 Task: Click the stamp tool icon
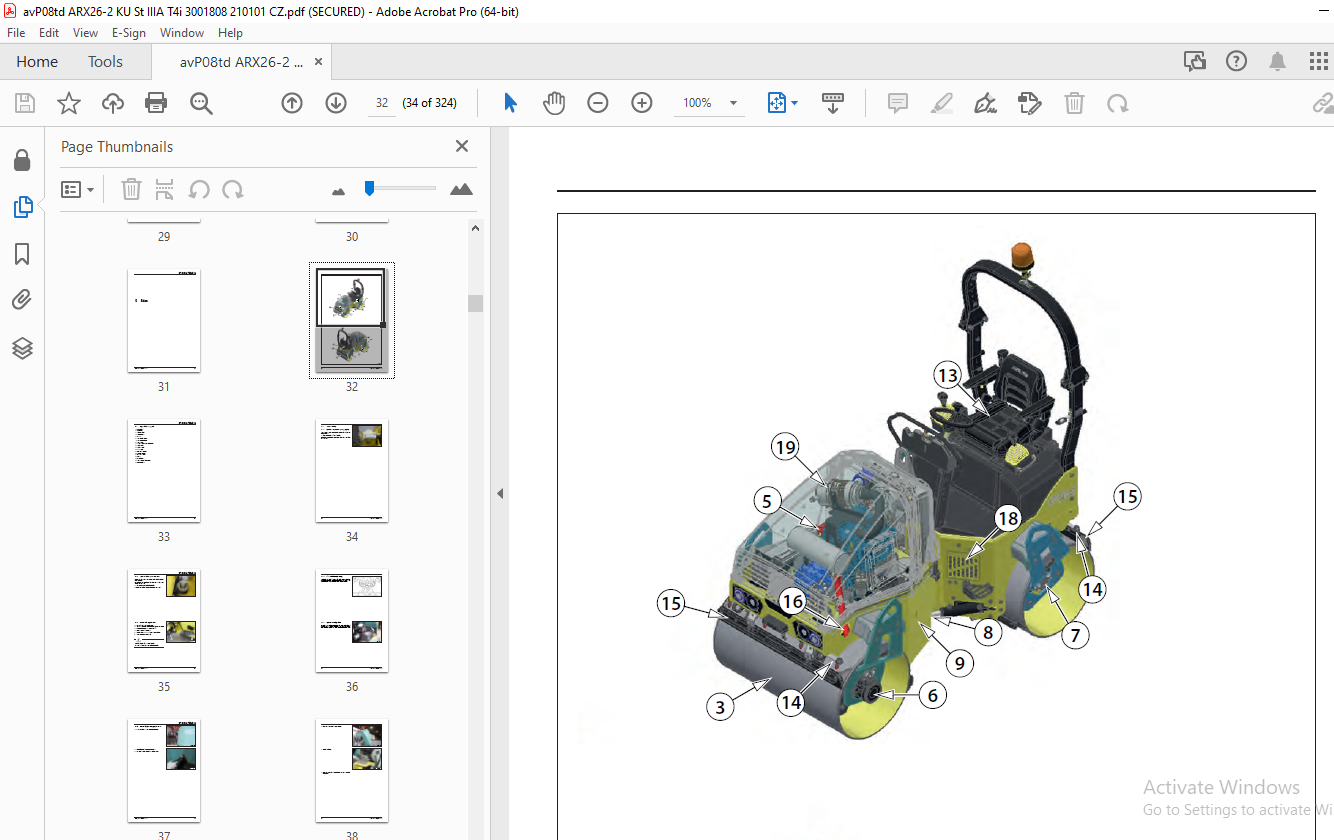[1029, 103]
